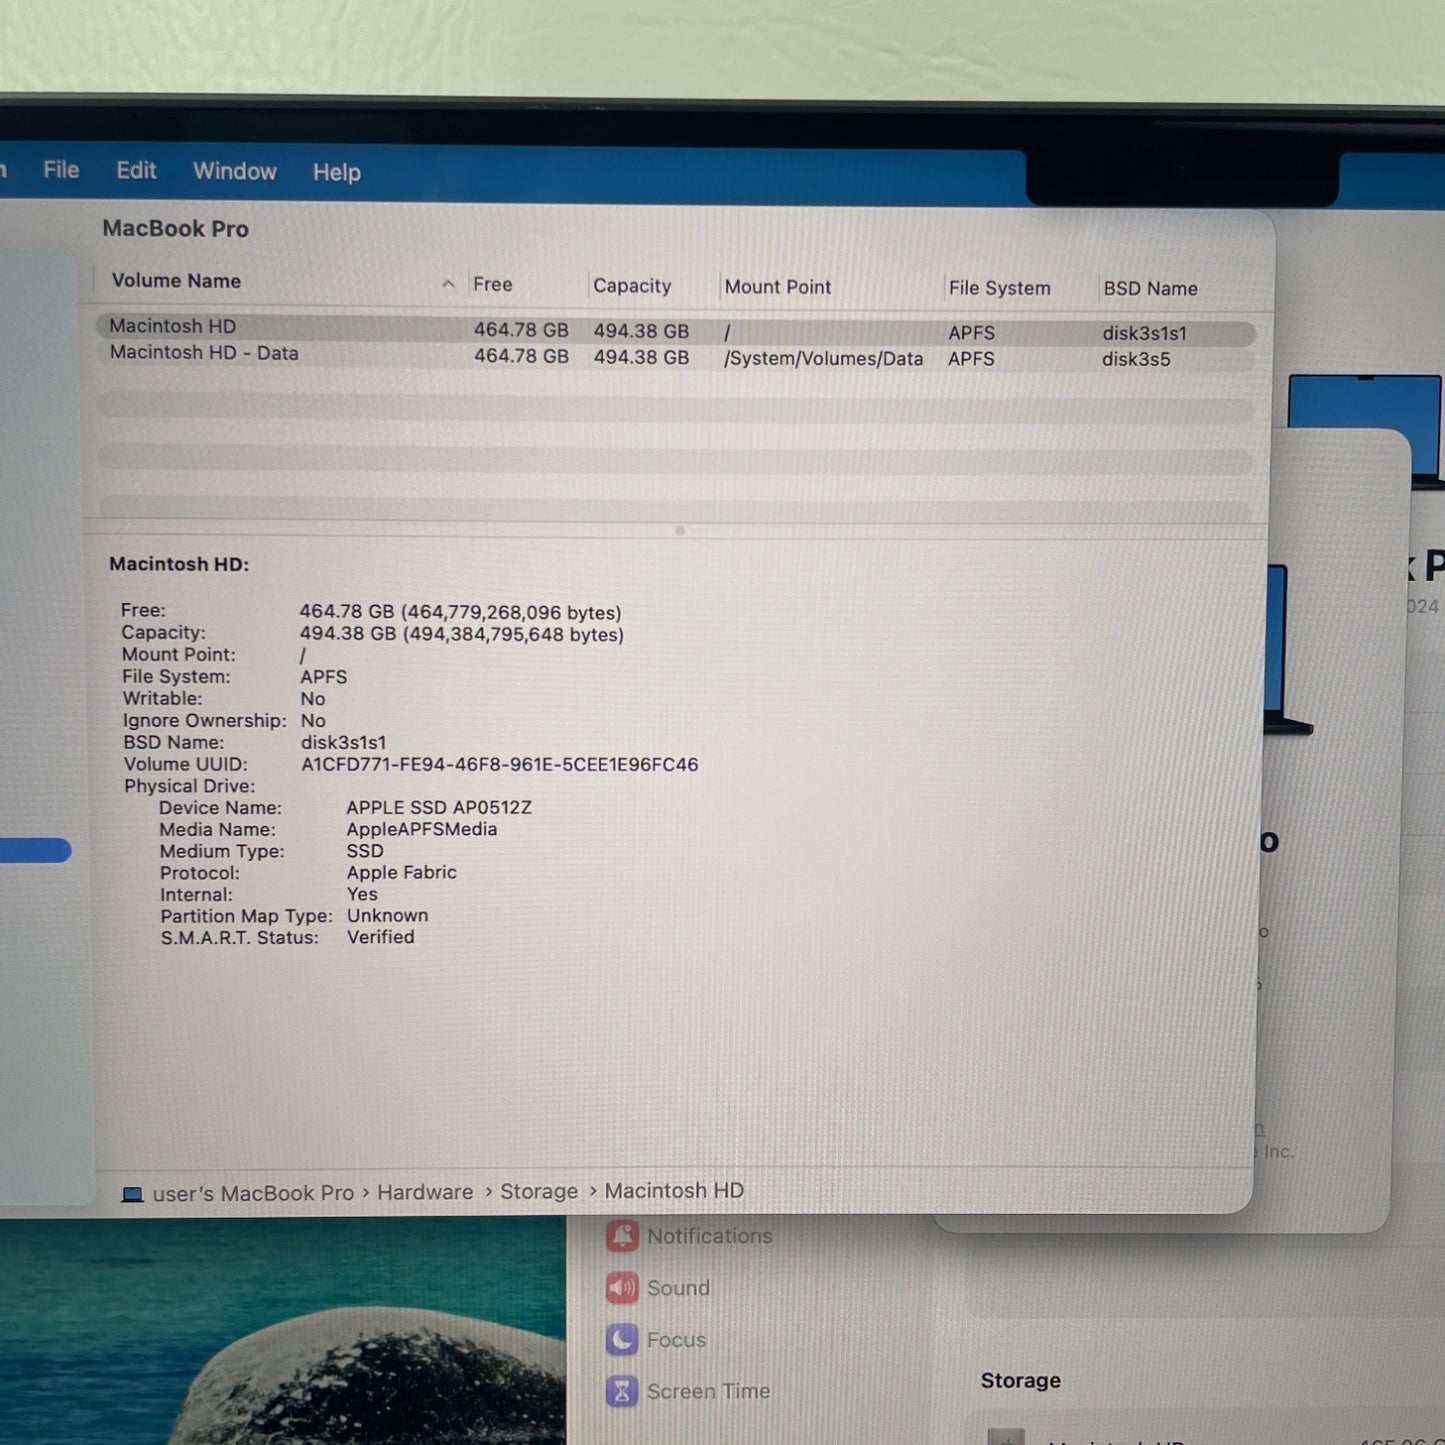Click the Partition Map Type Unknown value

coord(388,915)
